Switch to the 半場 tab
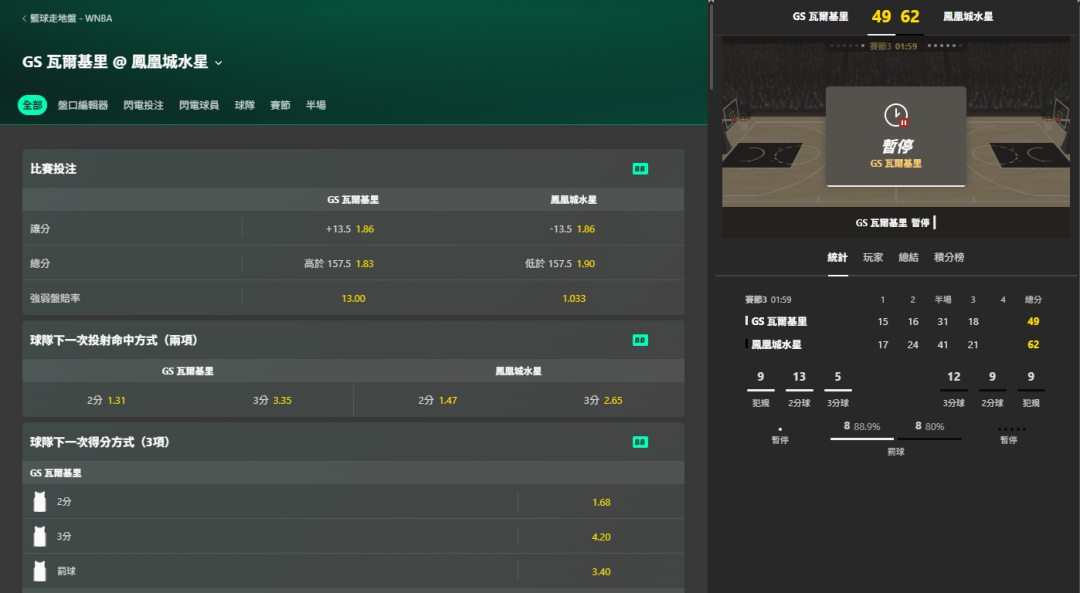This screenshot has height=593, width=1080. click(x=315, y=105)
